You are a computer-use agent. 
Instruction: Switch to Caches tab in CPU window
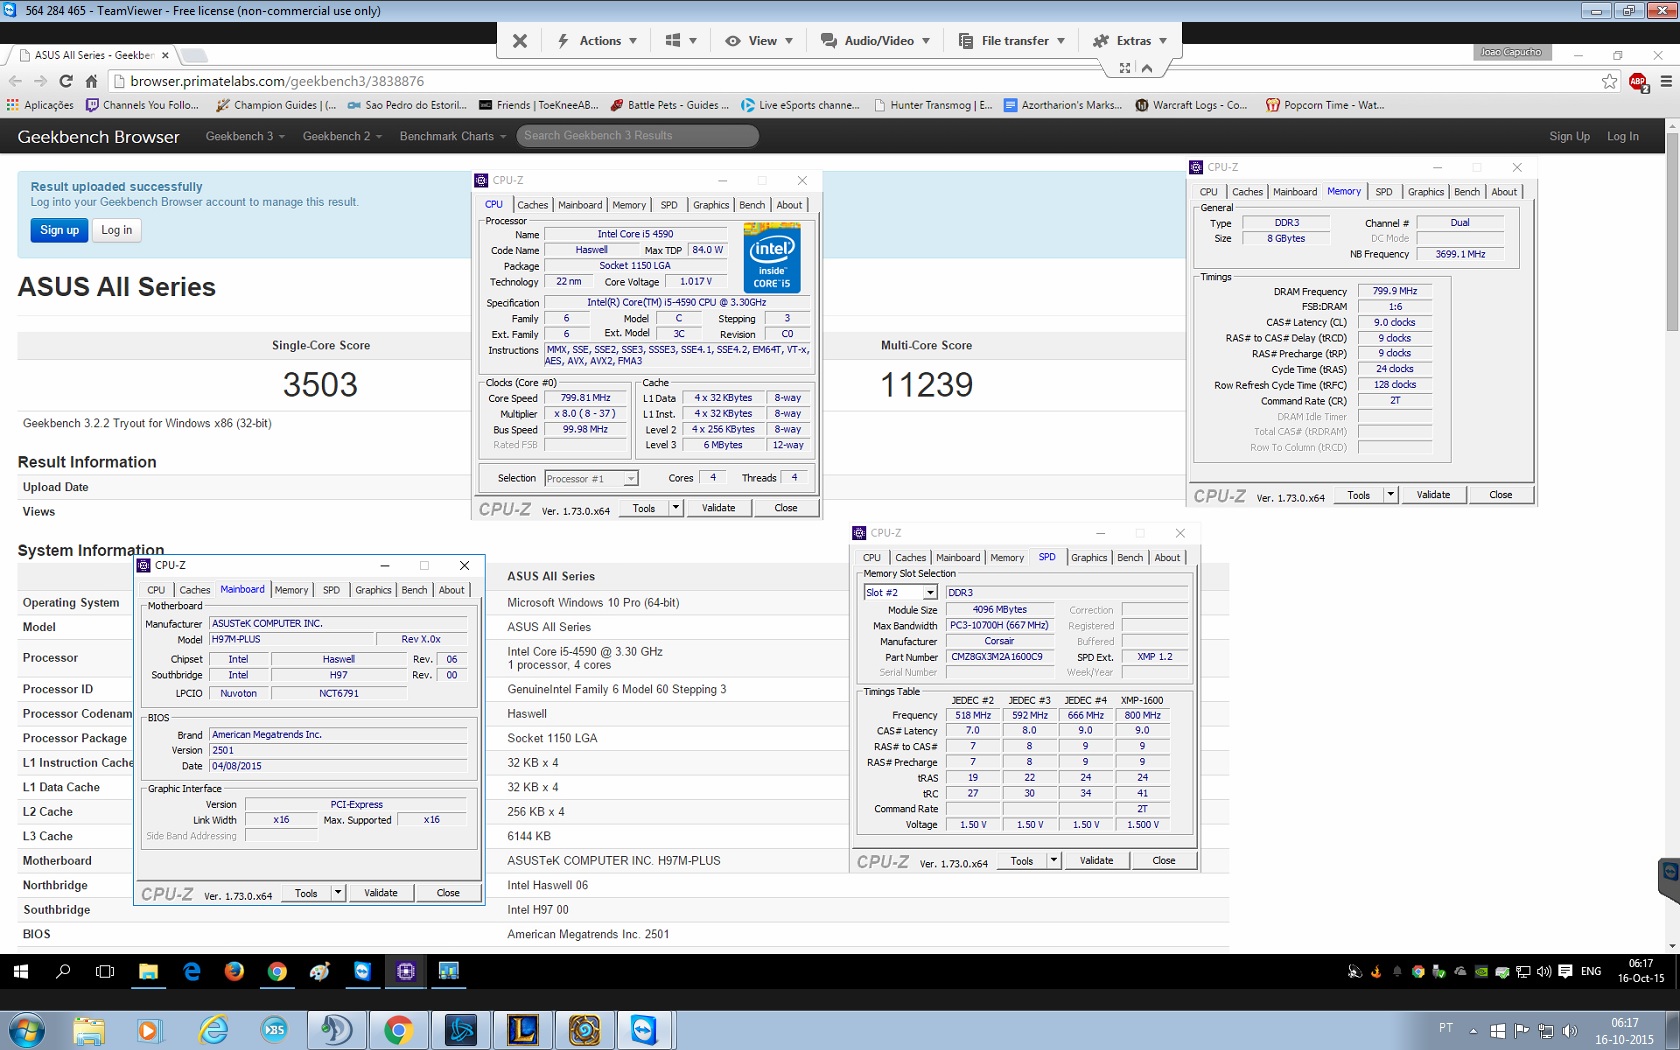click(532, 205)
